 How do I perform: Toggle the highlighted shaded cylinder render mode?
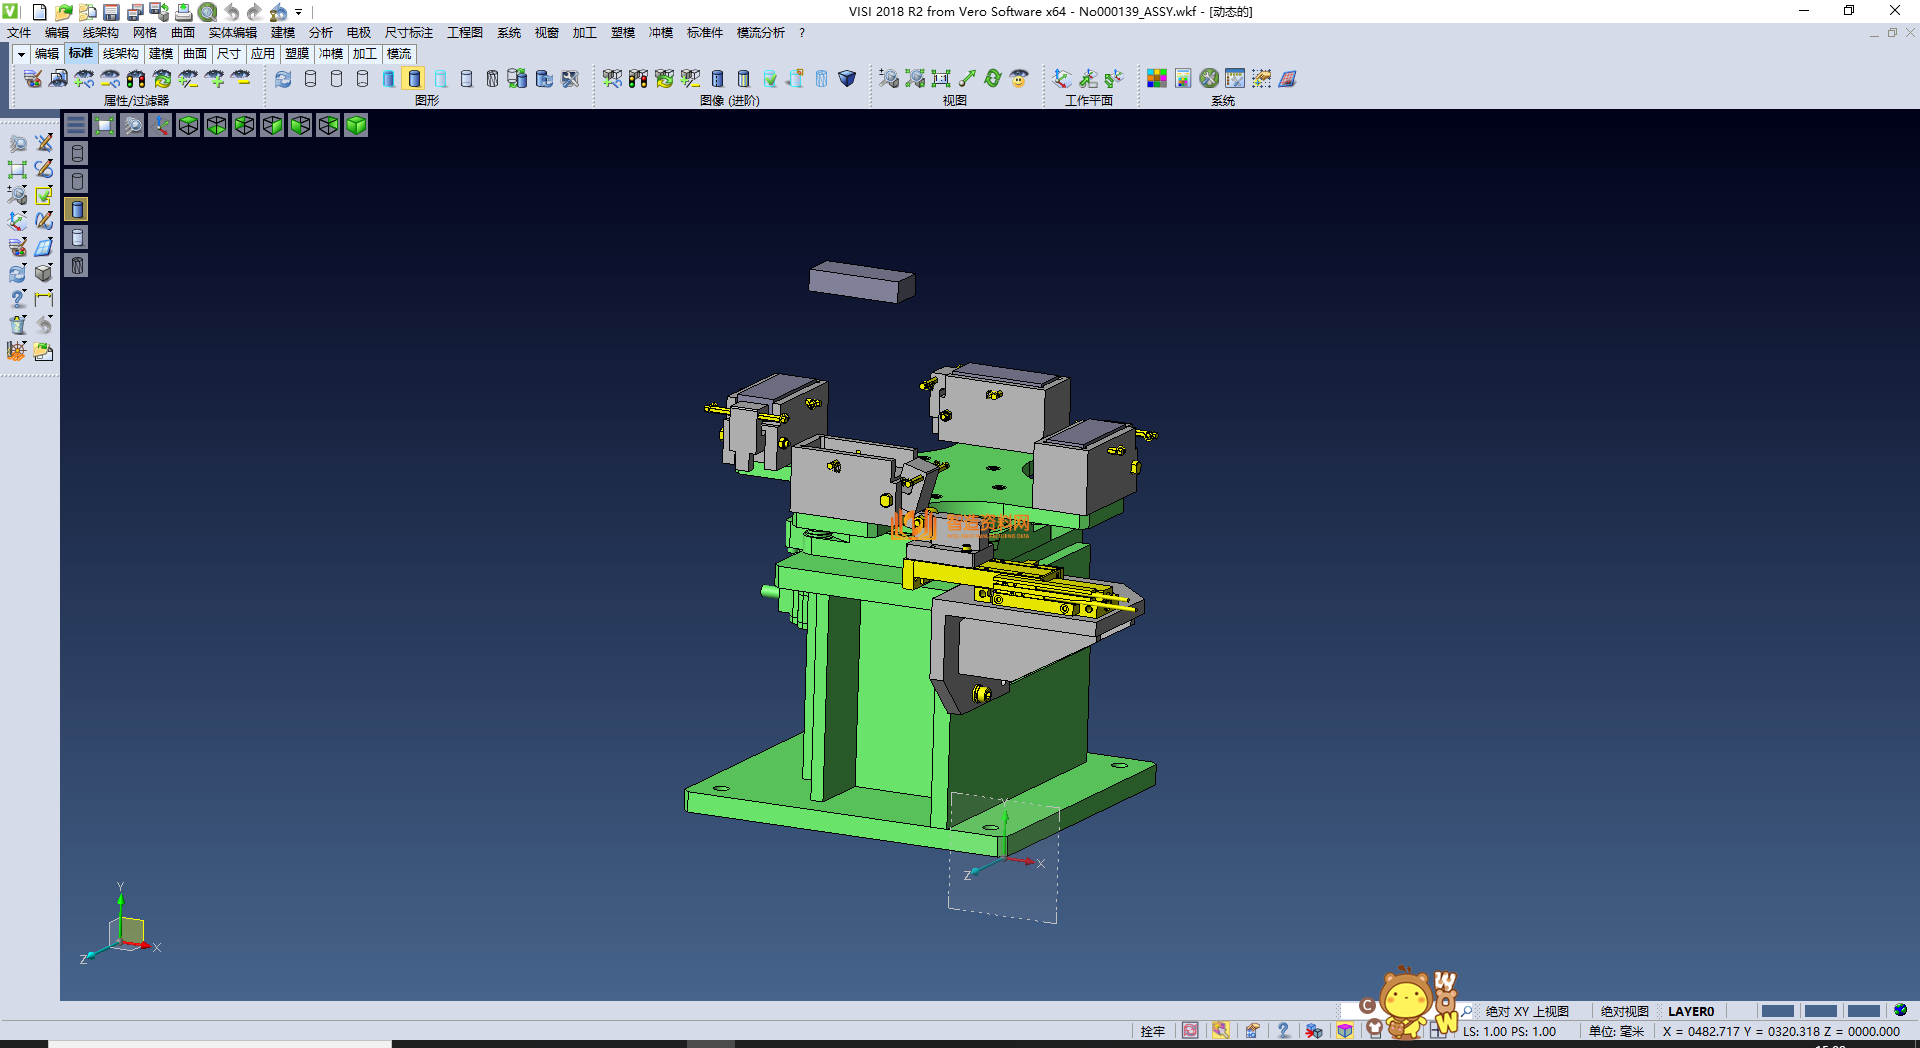pyautogui.click(x=415, y=79)
